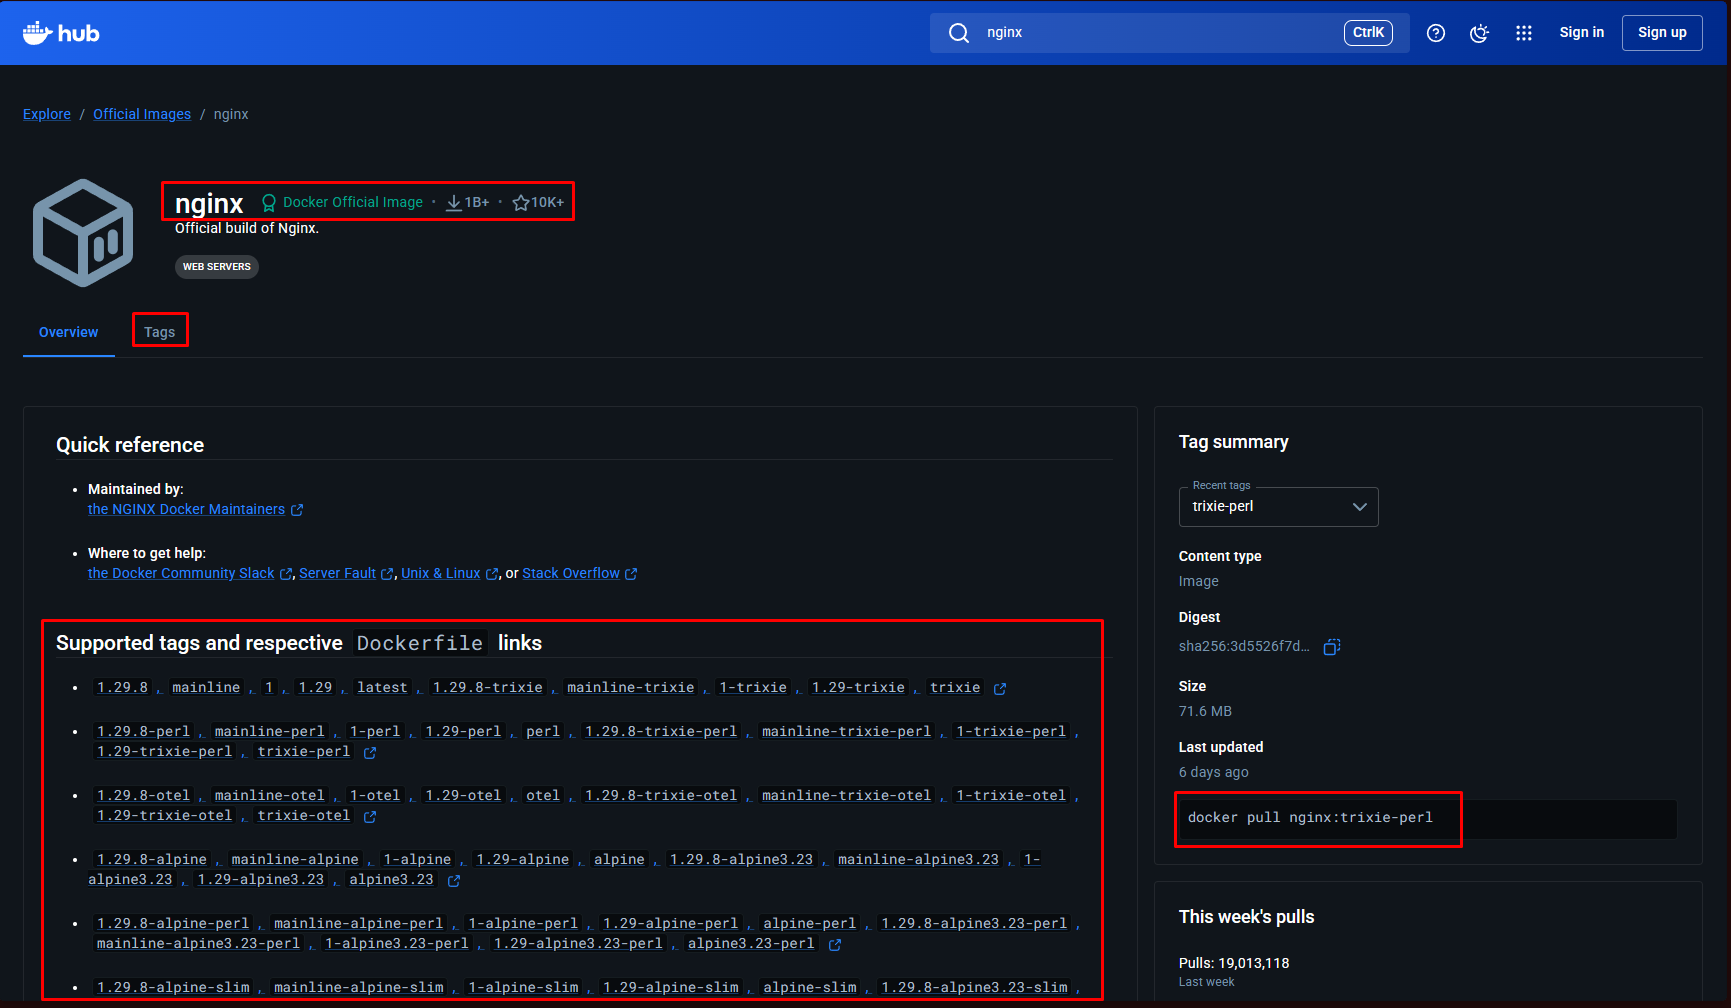Screen dimensions: 1731x1008
Task: Open the Unix & Linux link
Action: 441,573
